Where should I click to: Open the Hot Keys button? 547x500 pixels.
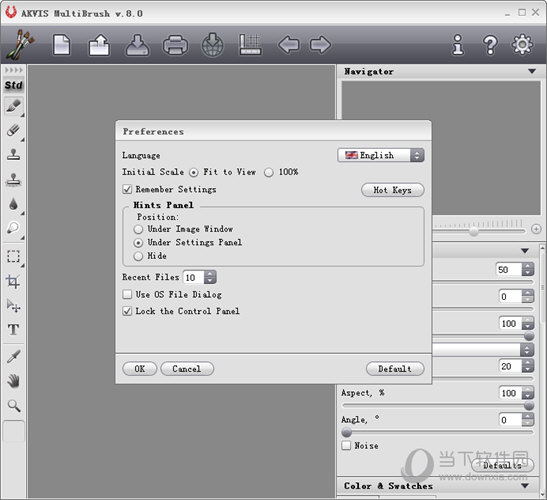click(x=392, y=190)
